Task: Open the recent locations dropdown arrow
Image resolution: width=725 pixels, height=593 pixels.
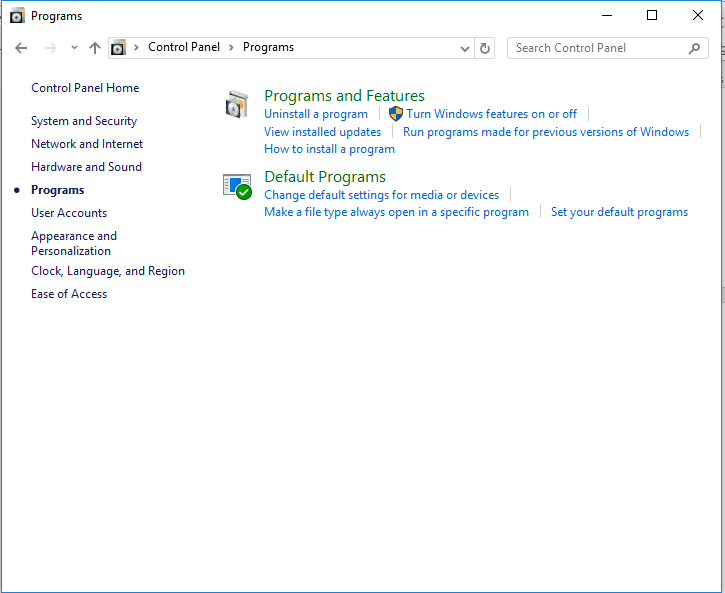Action: [74, 48]
